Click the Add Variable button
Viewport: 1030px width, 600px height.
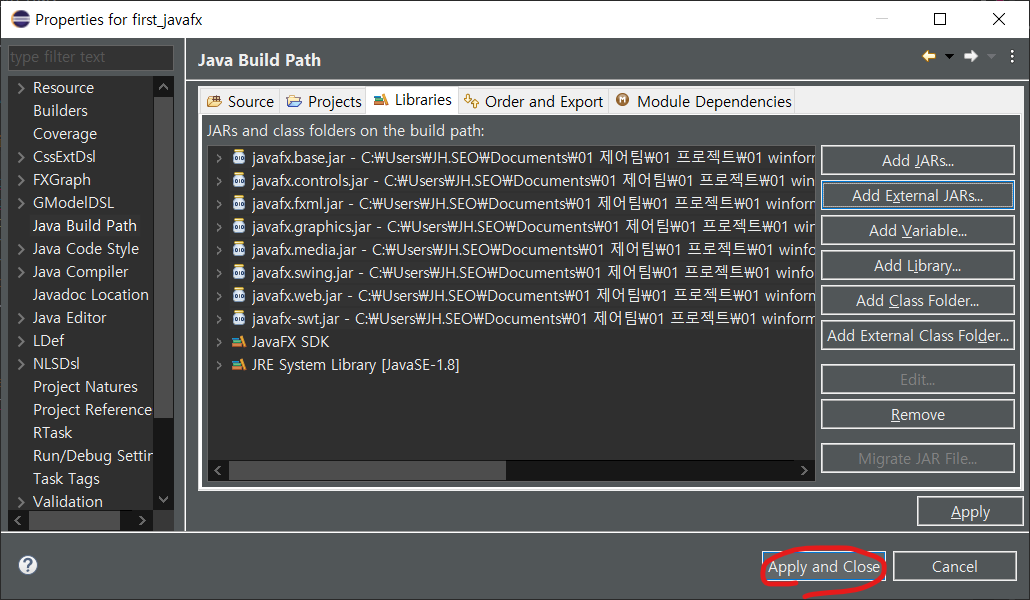pyautogui.click(x=918, y=231)
